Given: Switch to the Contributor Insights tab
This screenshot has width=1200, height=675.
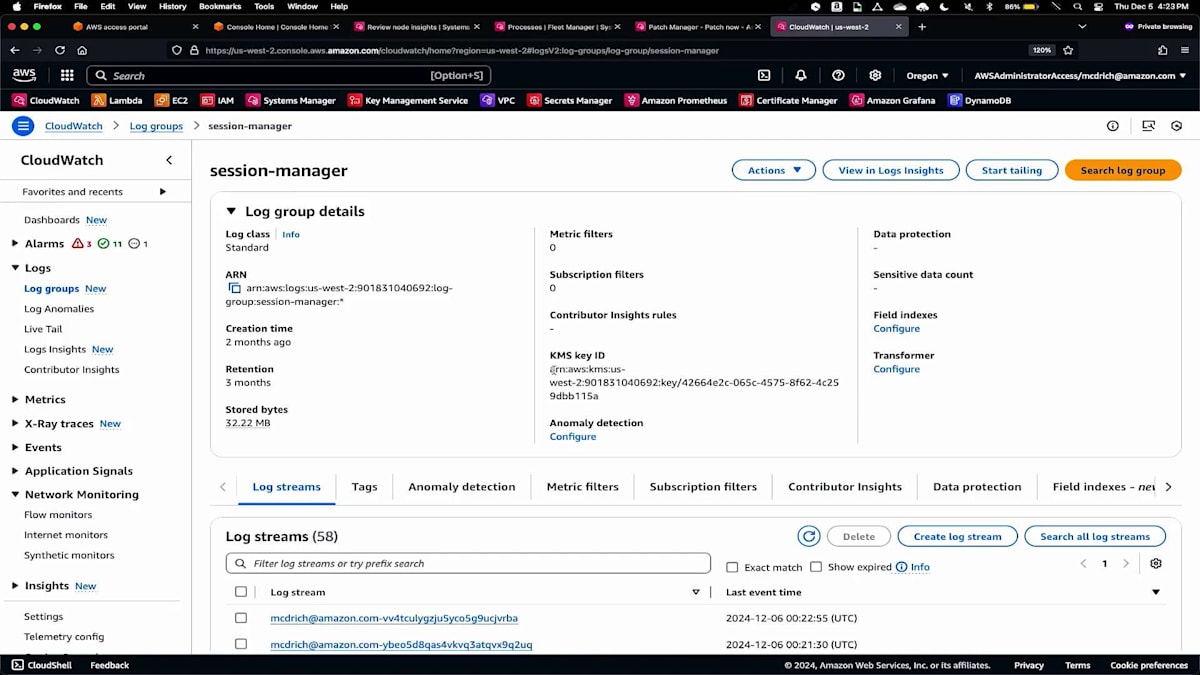Looking at the screenshot, I should coord(845,487).
